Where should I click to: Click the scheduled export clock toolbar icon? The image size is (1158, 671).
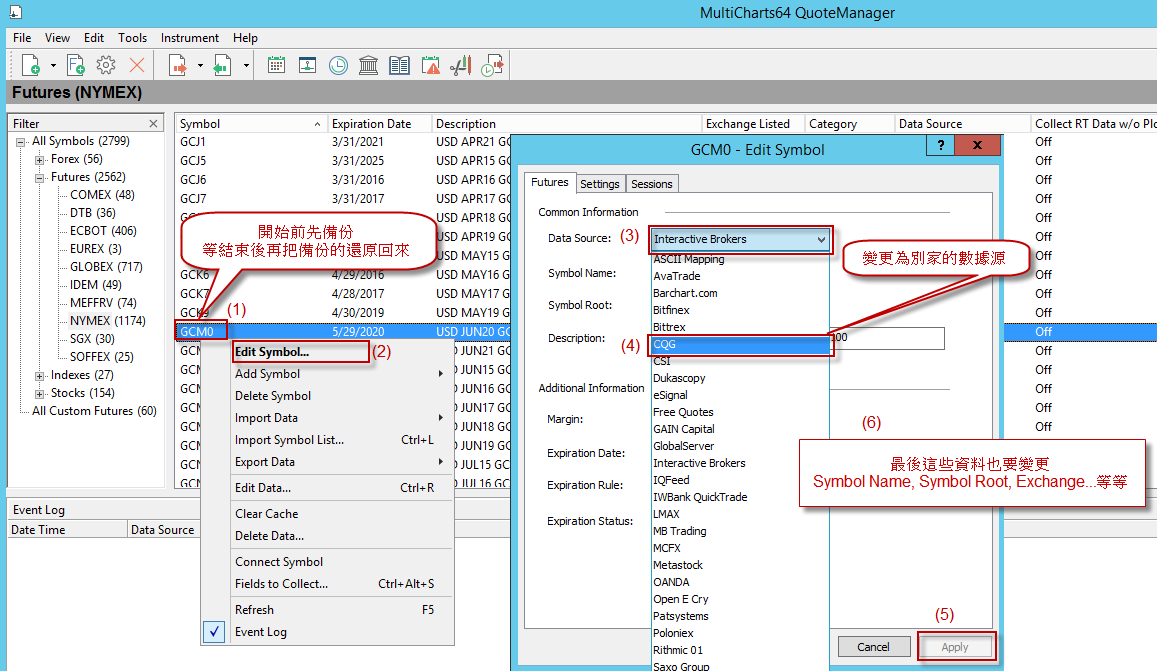[492, 66]
